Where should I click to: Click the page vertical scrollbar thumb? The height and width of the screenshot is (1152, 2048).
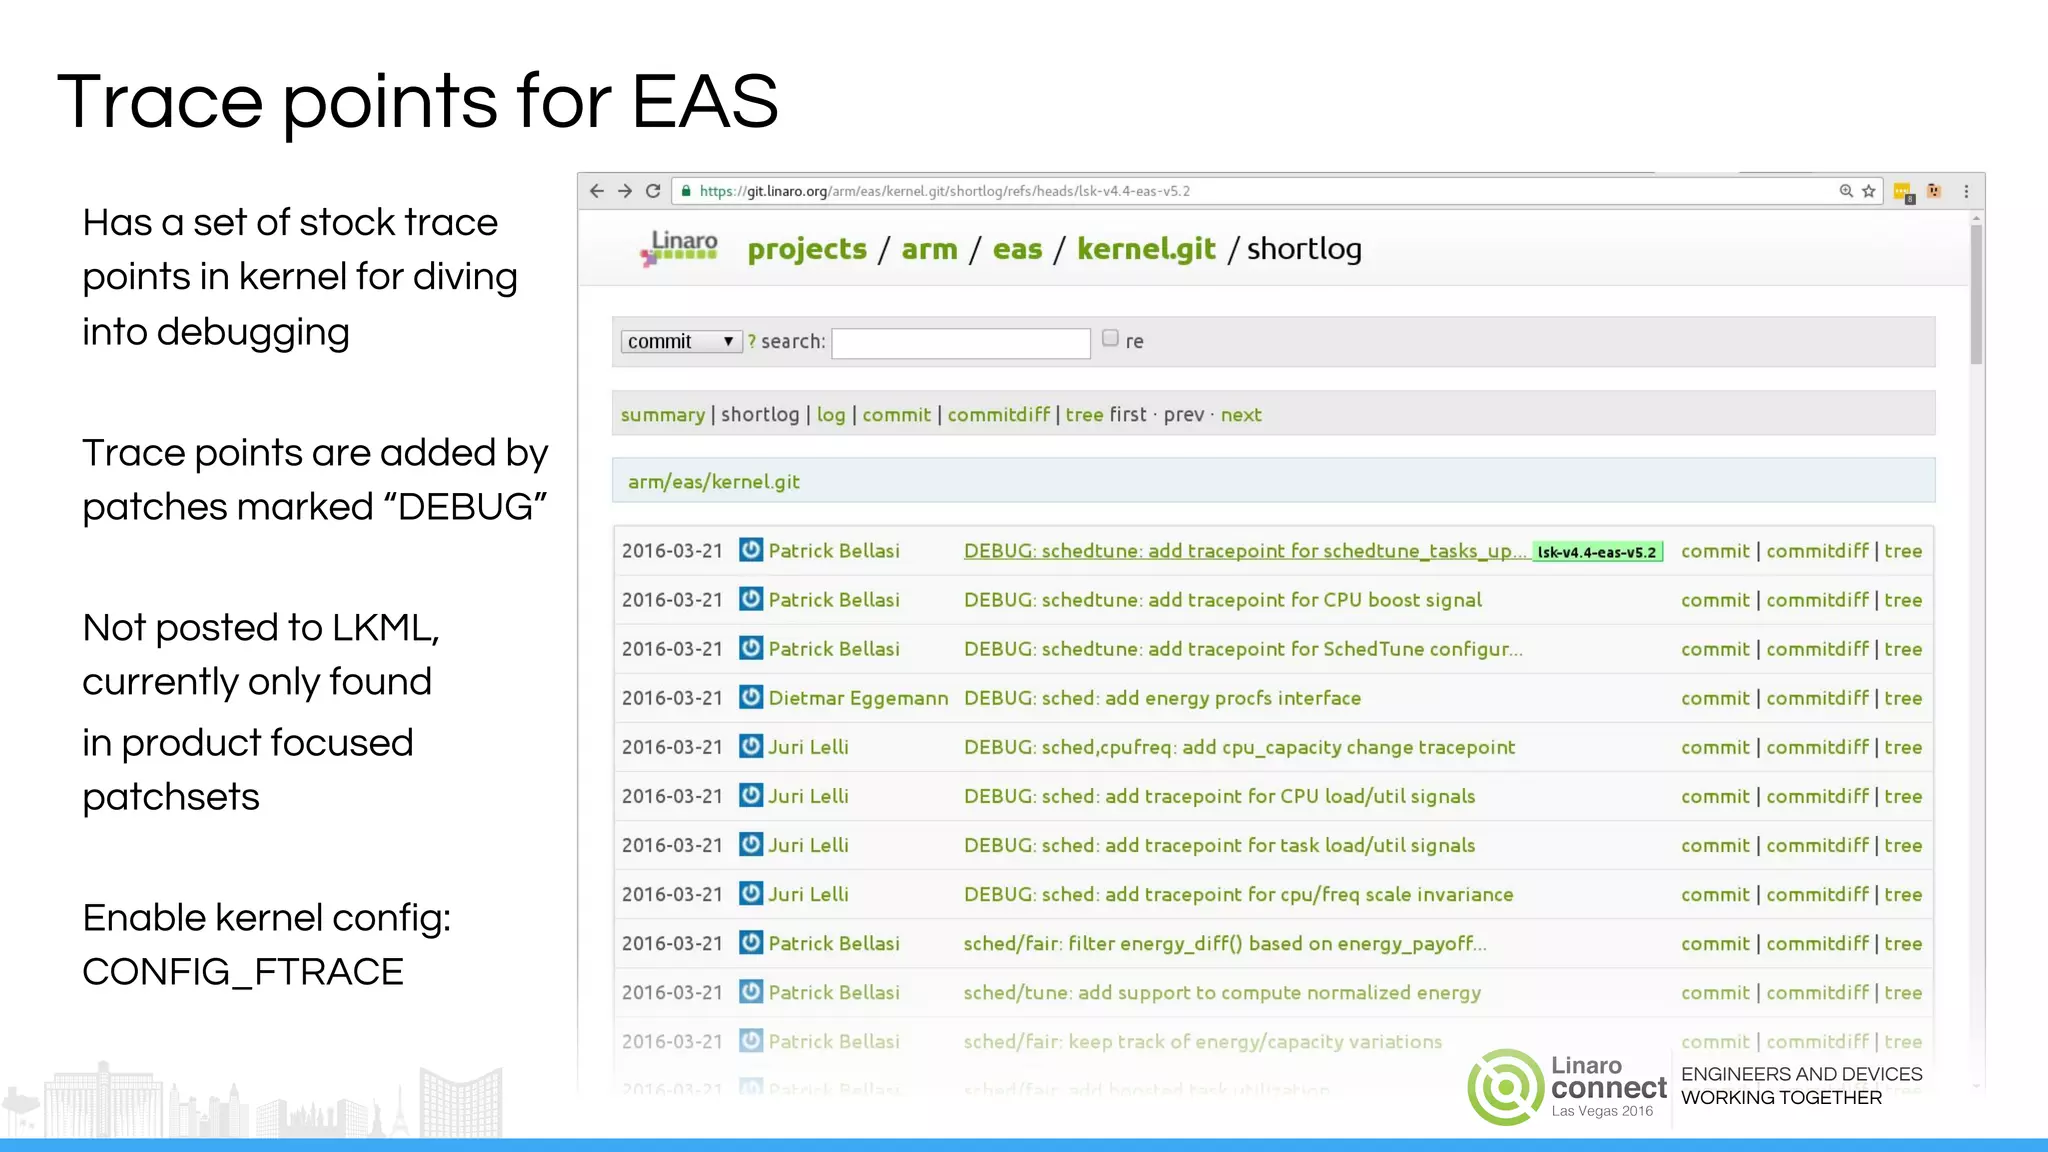pos(1976,295)
